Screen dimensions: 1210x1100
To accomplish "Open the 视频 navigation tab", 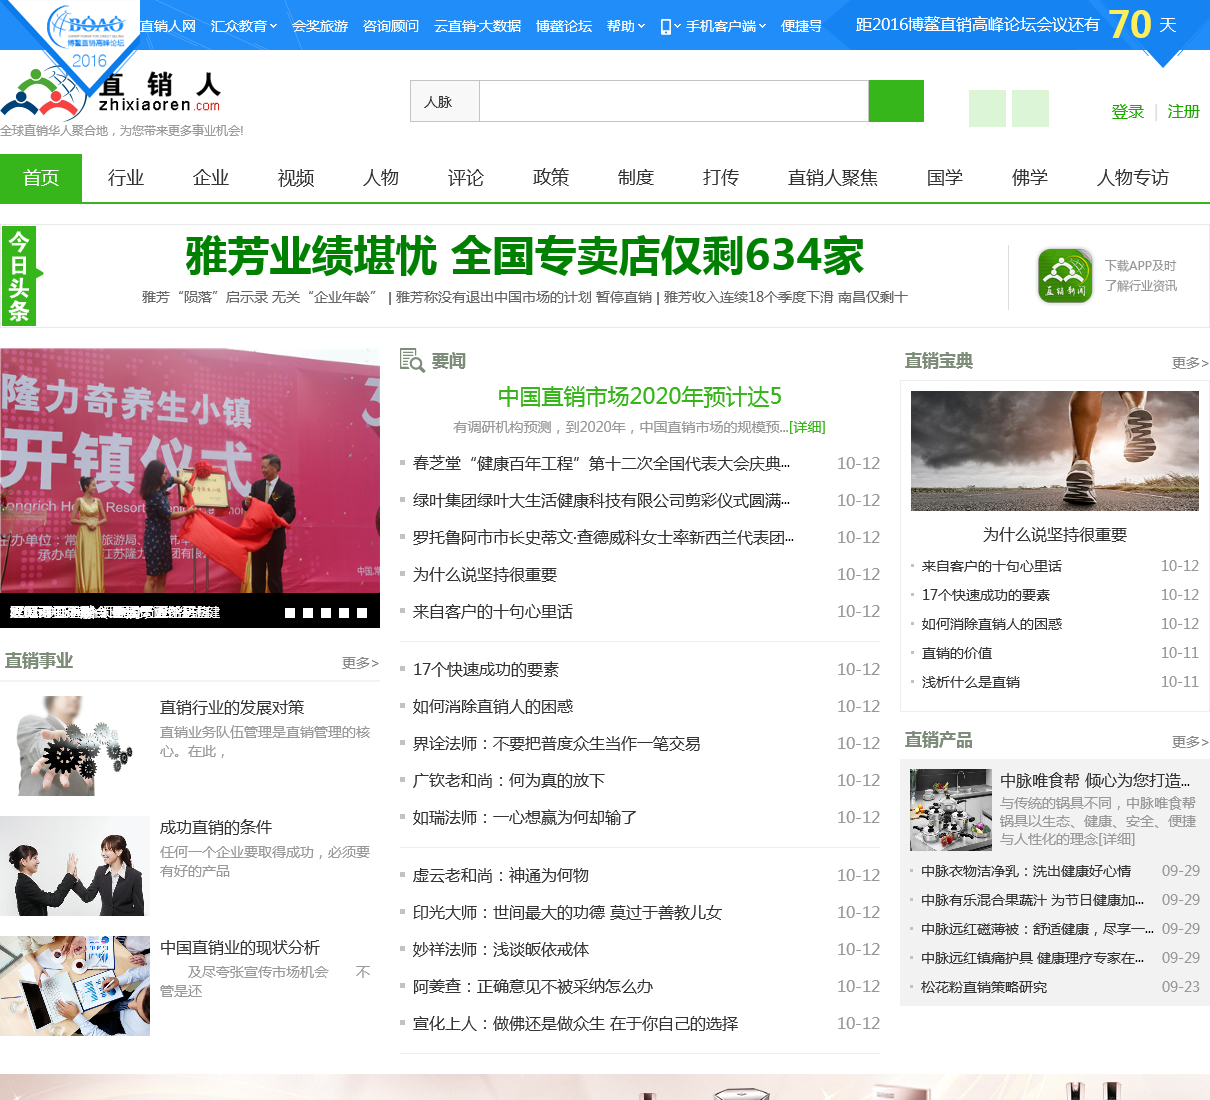I will (296, 178).
